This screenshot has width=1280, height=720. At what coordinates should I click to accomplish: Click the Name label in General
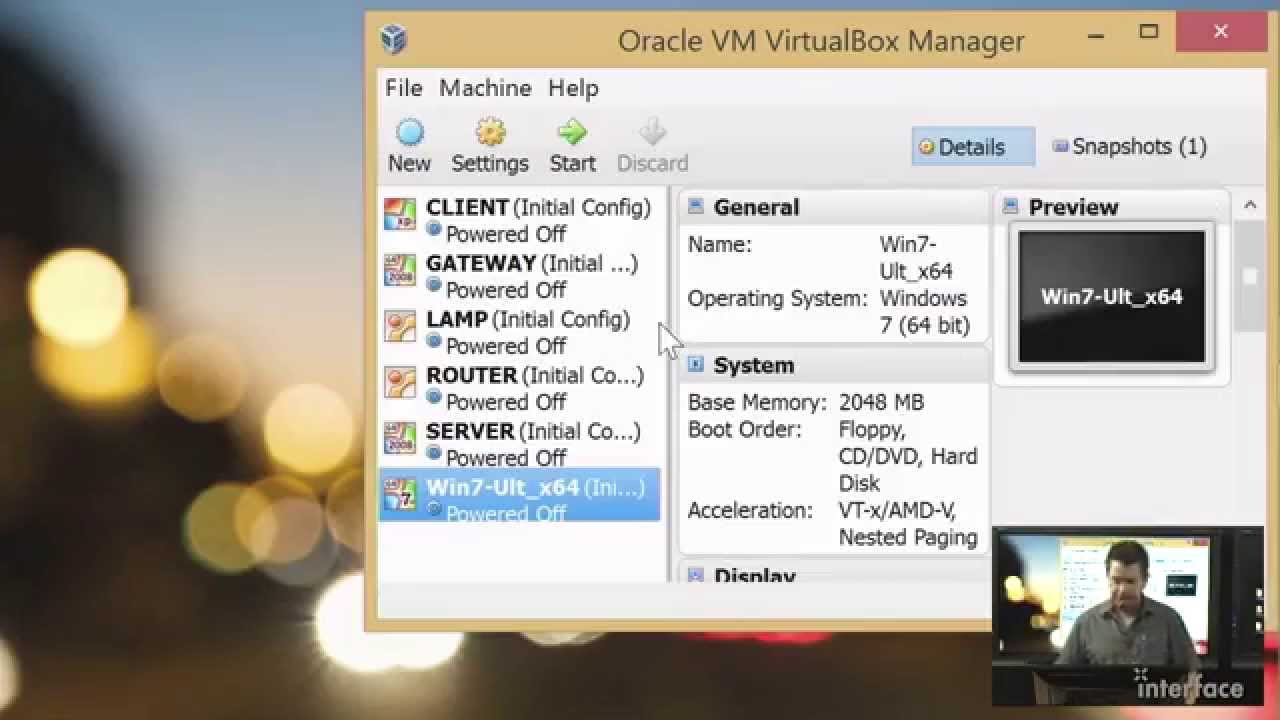[x=720, y=244]
